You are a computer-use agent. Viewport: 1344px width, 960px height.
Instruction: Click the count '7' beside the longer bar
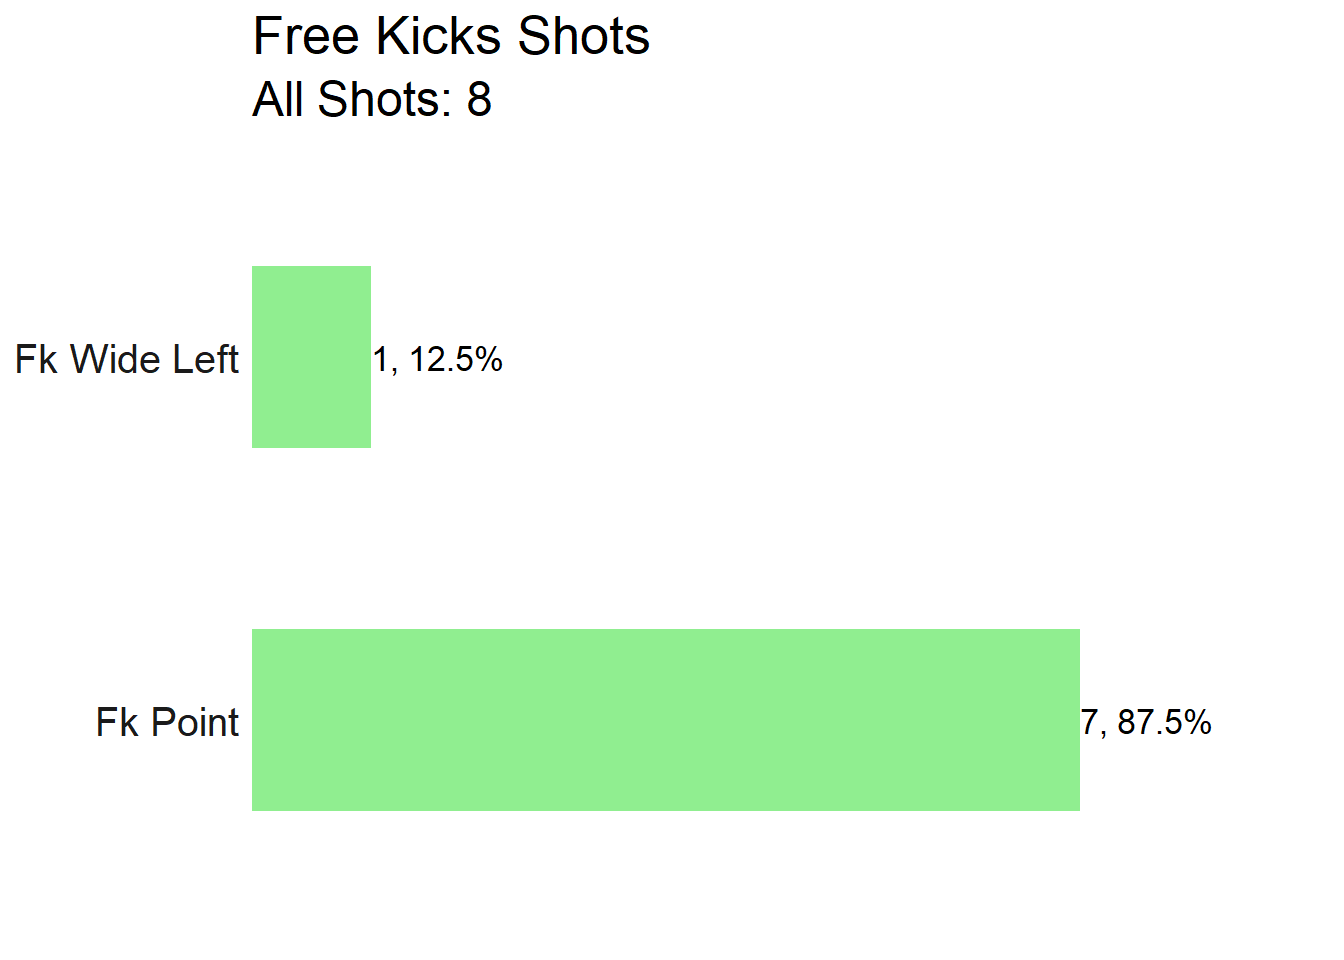tap(1090, 722)
